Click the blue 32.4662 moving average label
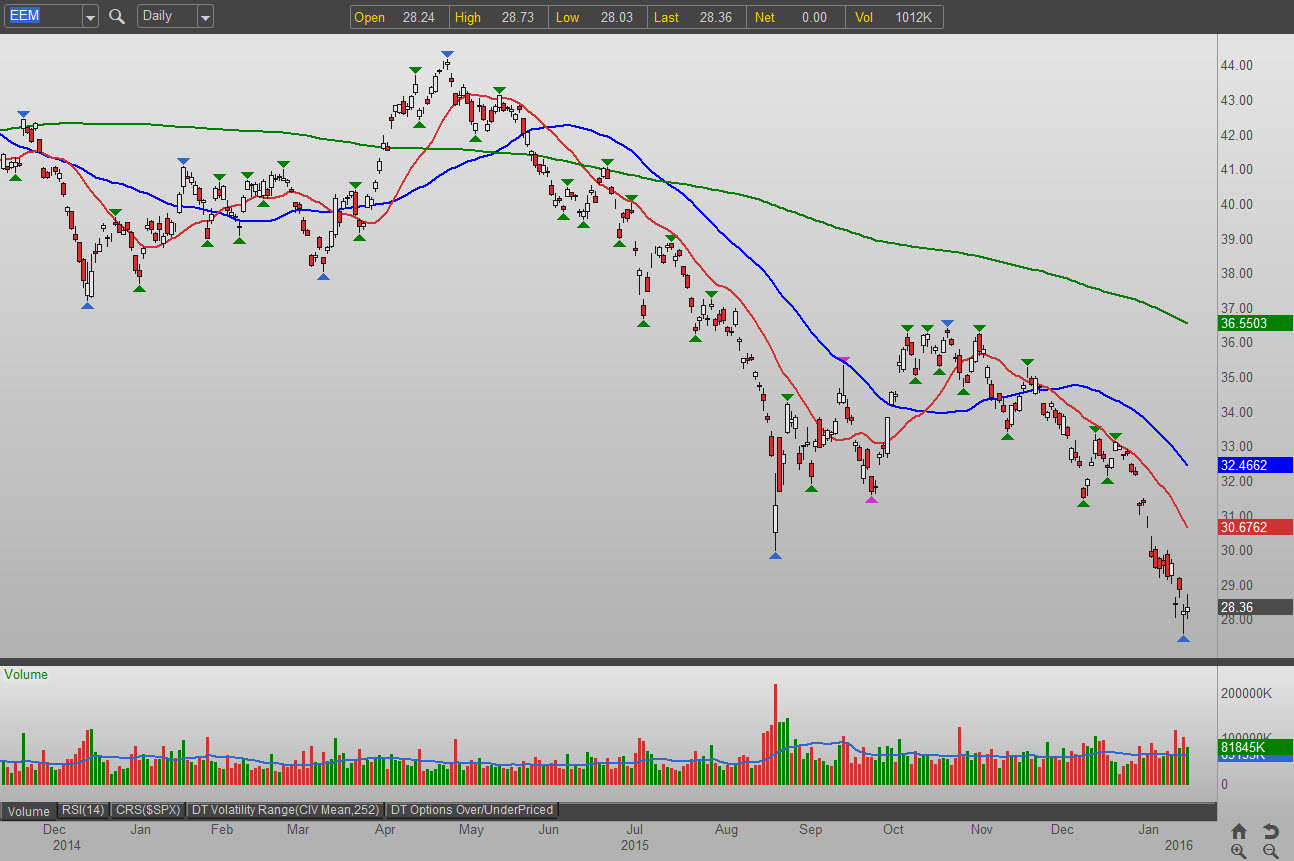Screen dimensions: 1294x861 tap(1255, 465)
